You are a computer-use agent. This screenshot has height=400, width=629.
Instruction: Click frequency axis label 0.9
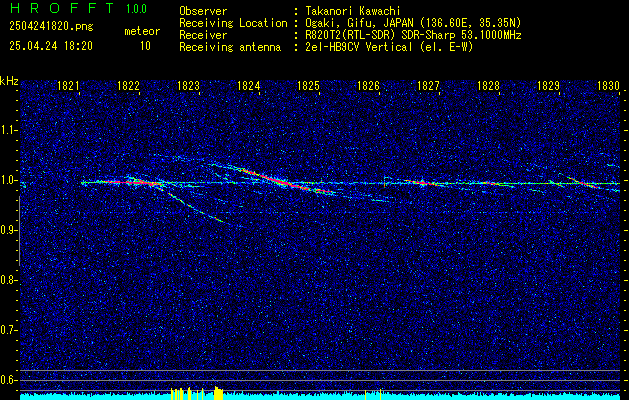pyautogui.click(x=8, y=230)
